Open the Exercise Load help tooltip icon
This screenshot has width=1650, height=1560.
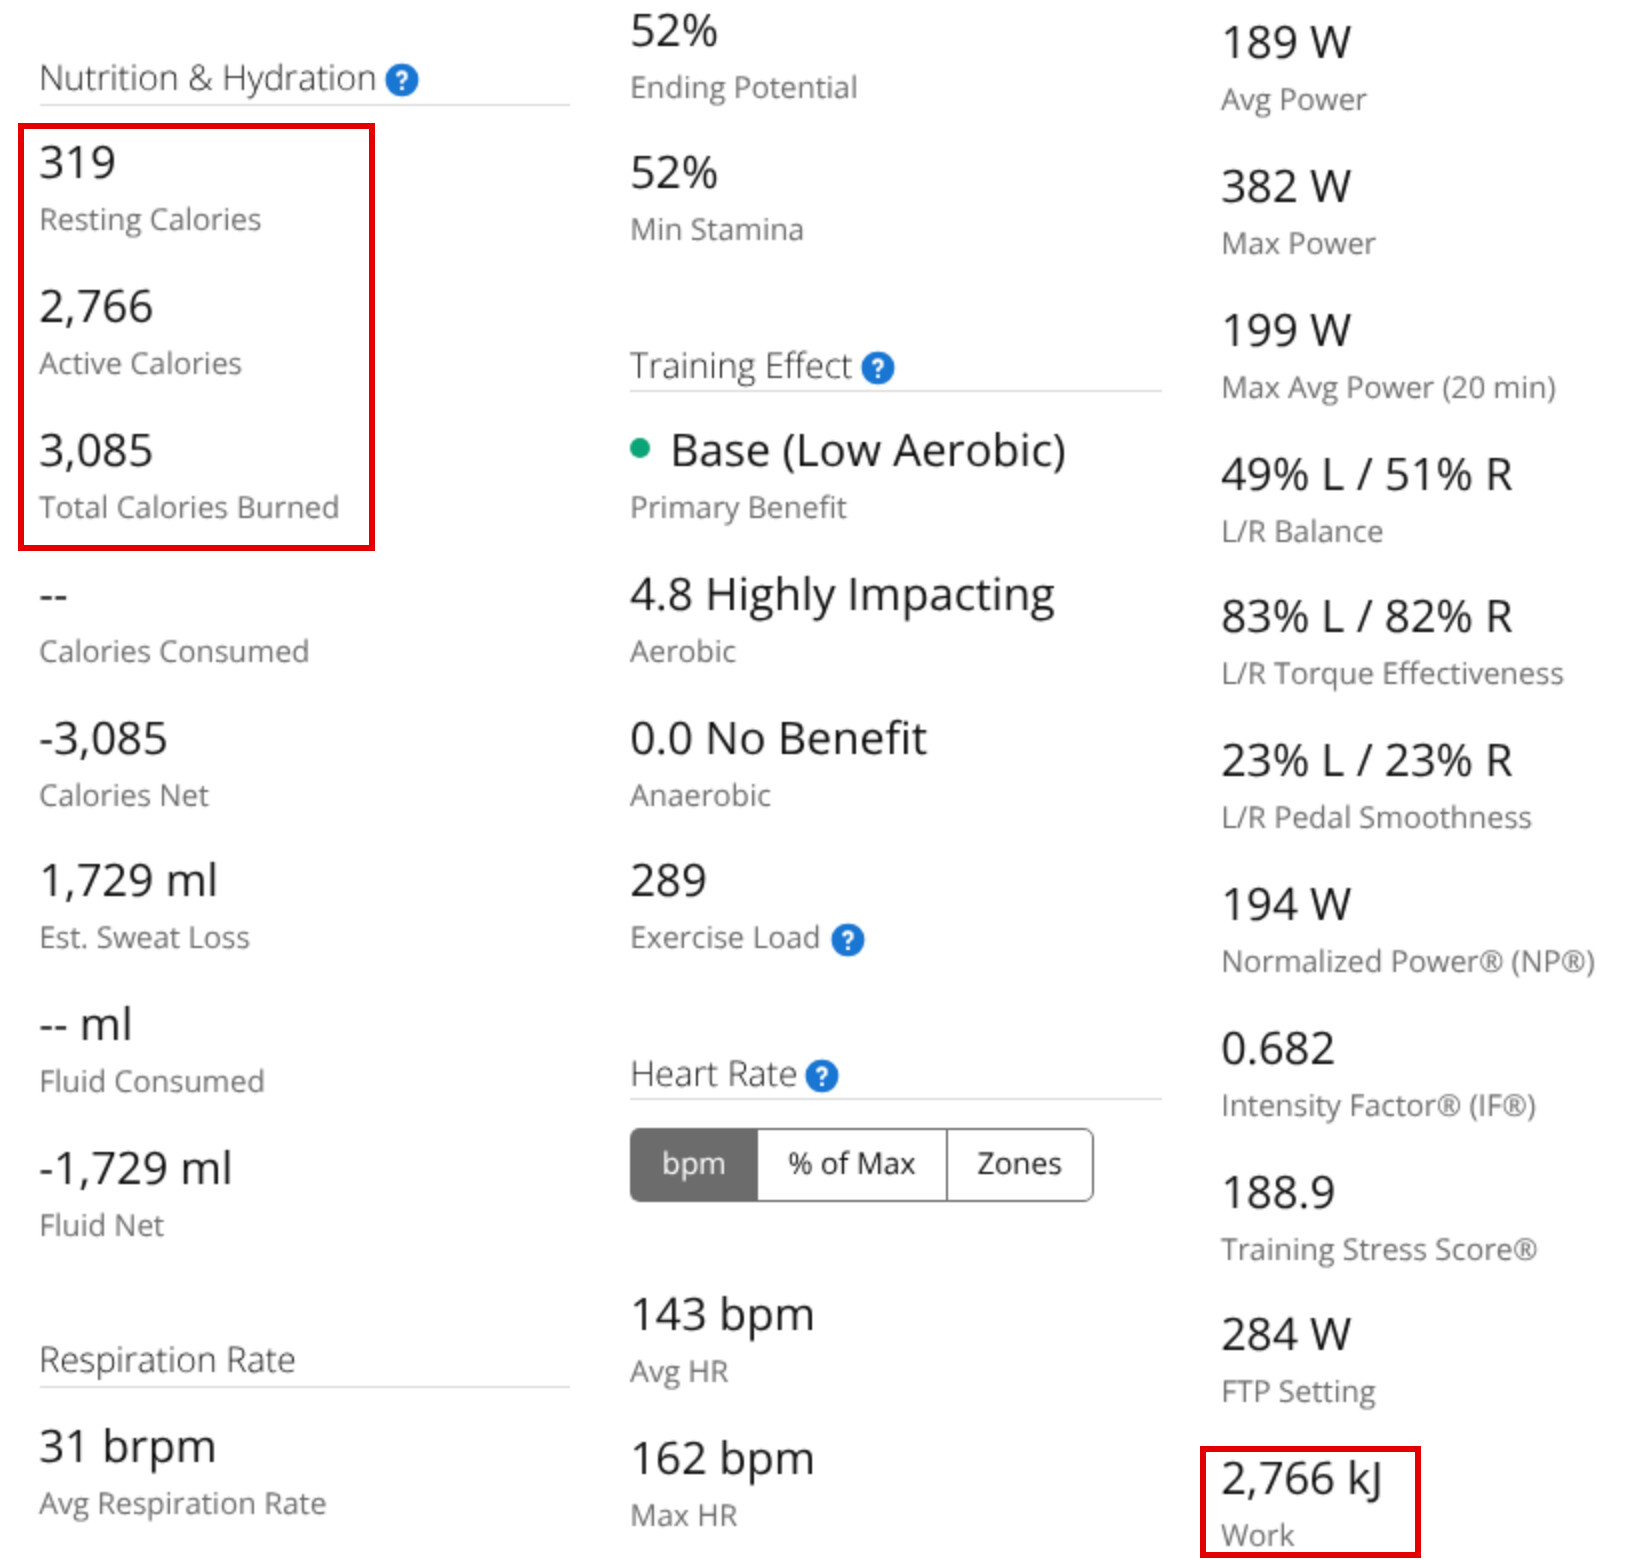point(848,940)
